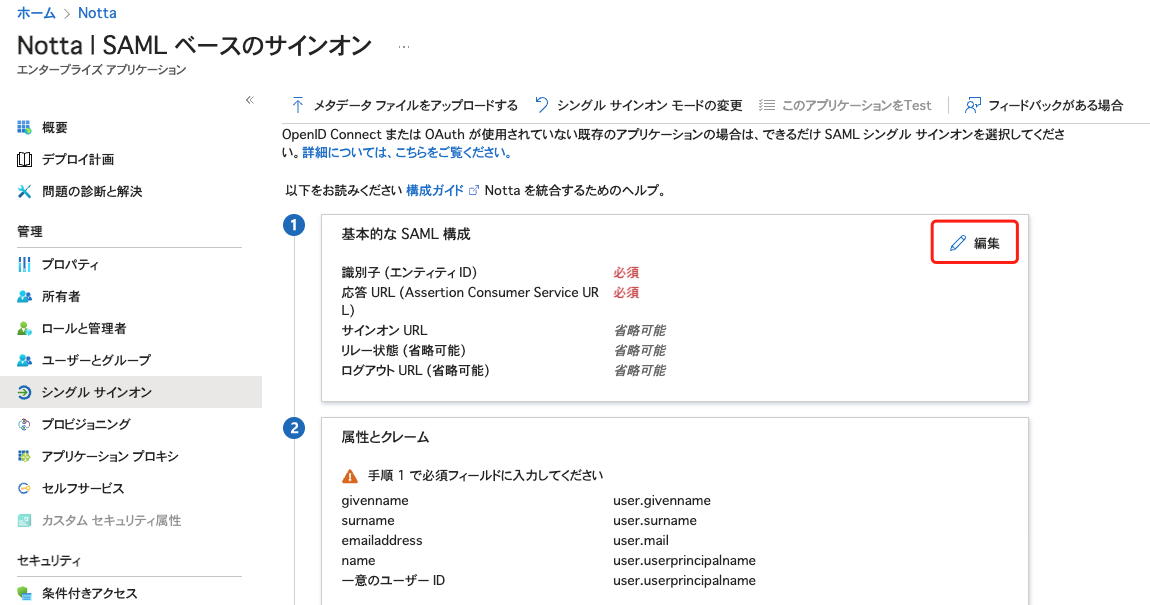Open プロビジョニング page
This screenshot has height=605, width=1150.
(x=86, y=424)
